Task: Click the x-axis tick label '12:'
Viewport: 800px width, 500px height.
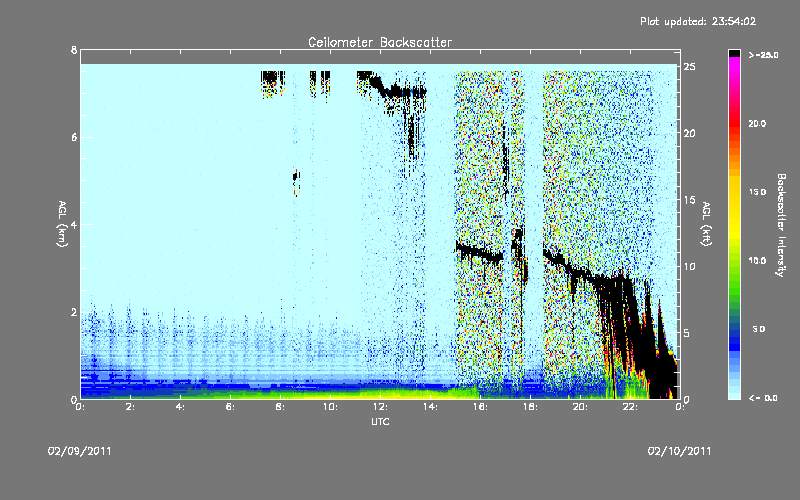Action: click(x=380, y=407)
